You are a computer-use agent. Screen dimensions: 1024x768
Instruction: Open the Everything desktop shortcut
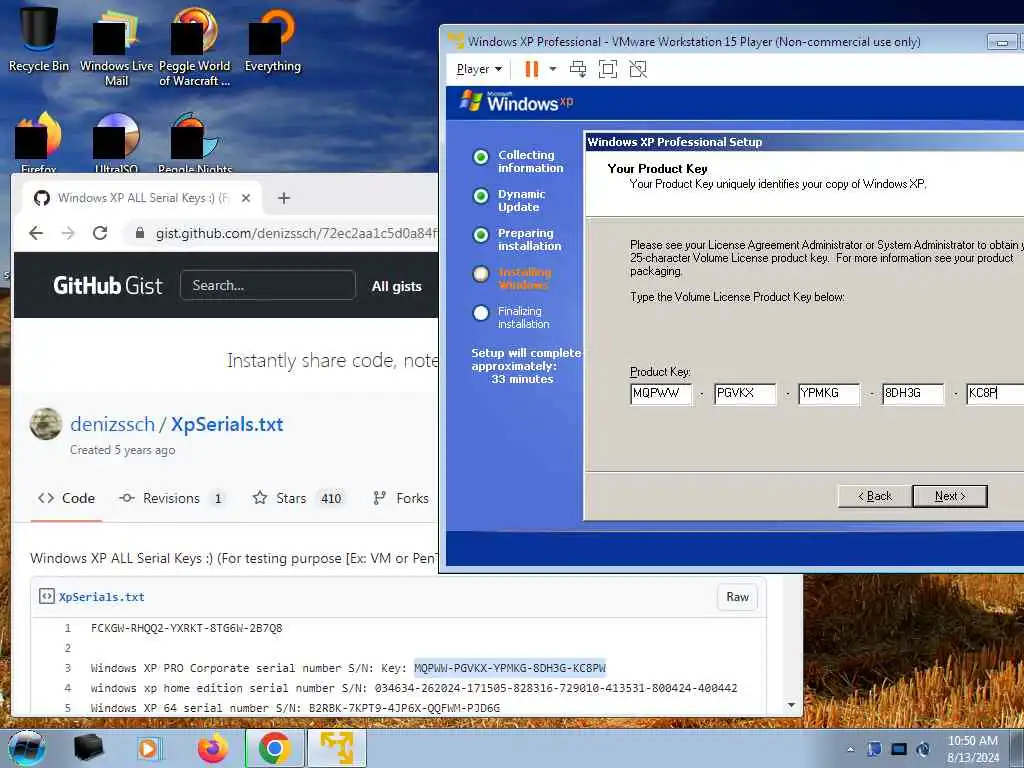point(272,39)
